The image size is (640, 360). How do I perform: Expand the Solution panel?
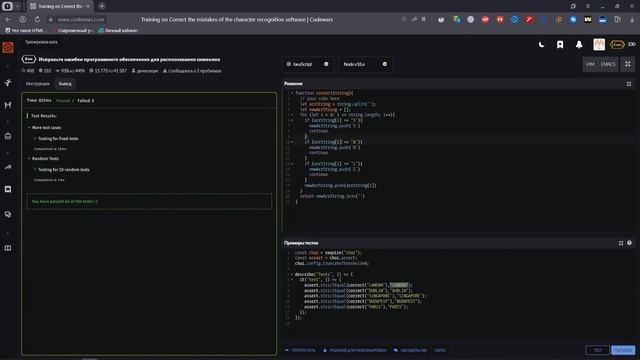click(629, 84)
